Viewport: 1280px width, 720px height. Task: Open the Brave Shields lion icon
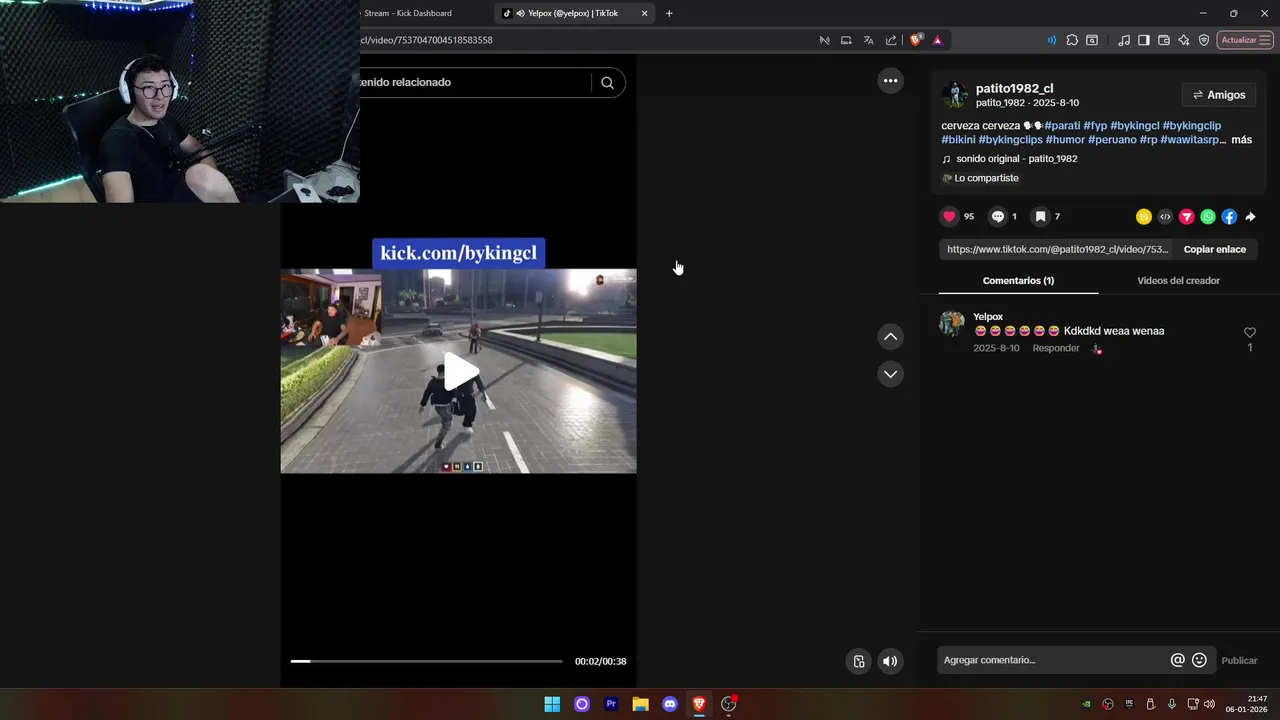coord(916,40)
